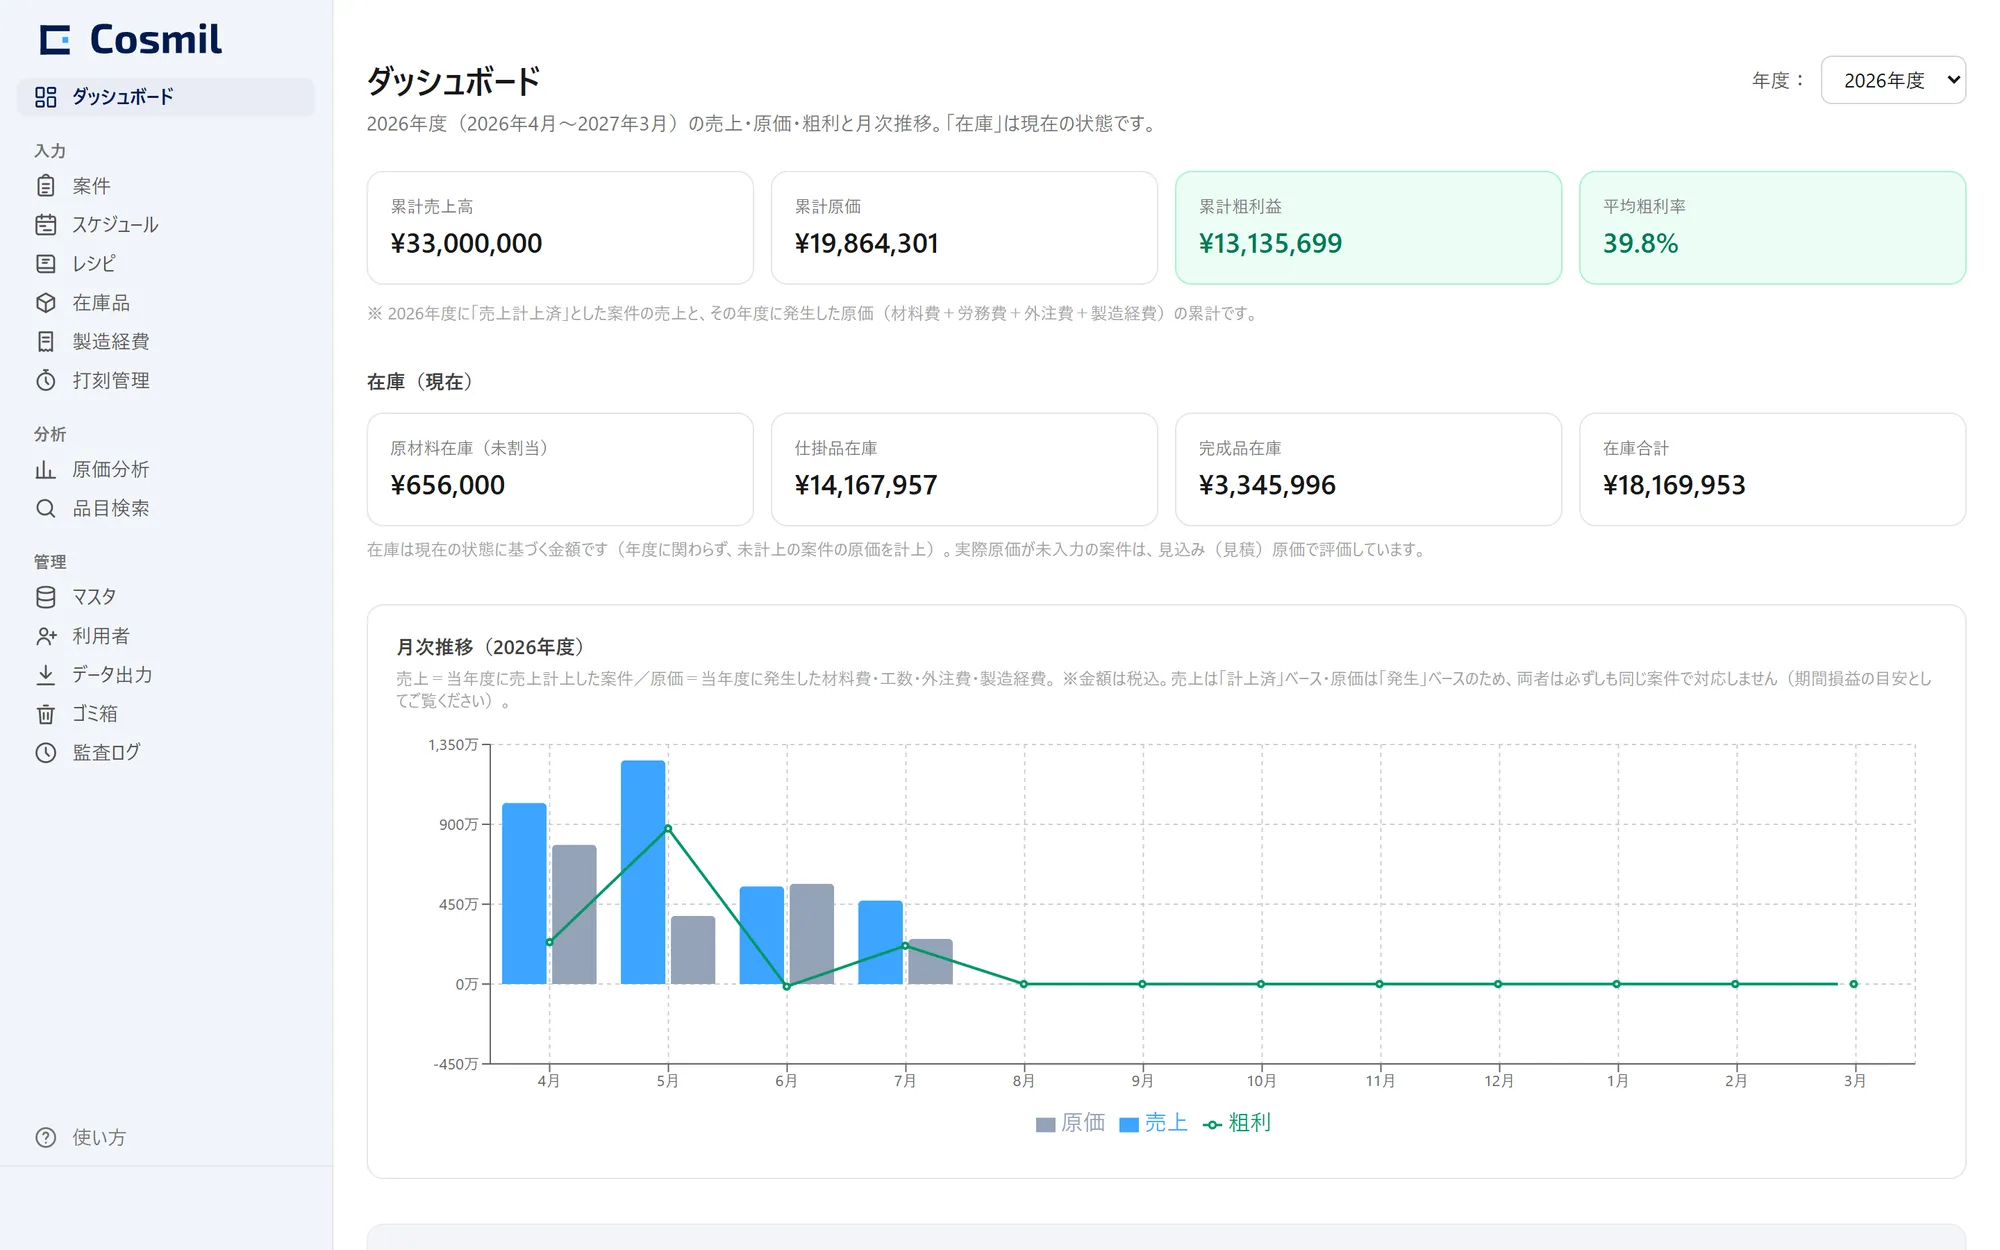Go to 原価分析 analysis page
This screenshot has width=2000, height=1250.
(x=166, y=470)
